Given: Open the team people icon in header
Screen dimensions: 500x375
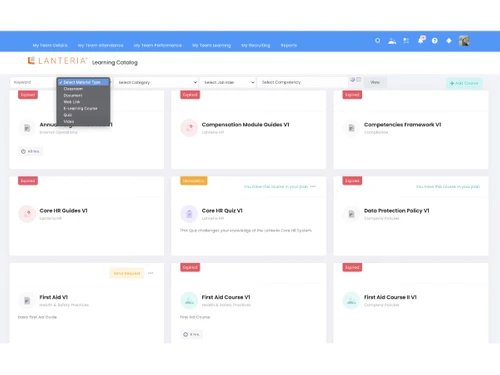Looking at the screenshot, I should tap(392, 41).
